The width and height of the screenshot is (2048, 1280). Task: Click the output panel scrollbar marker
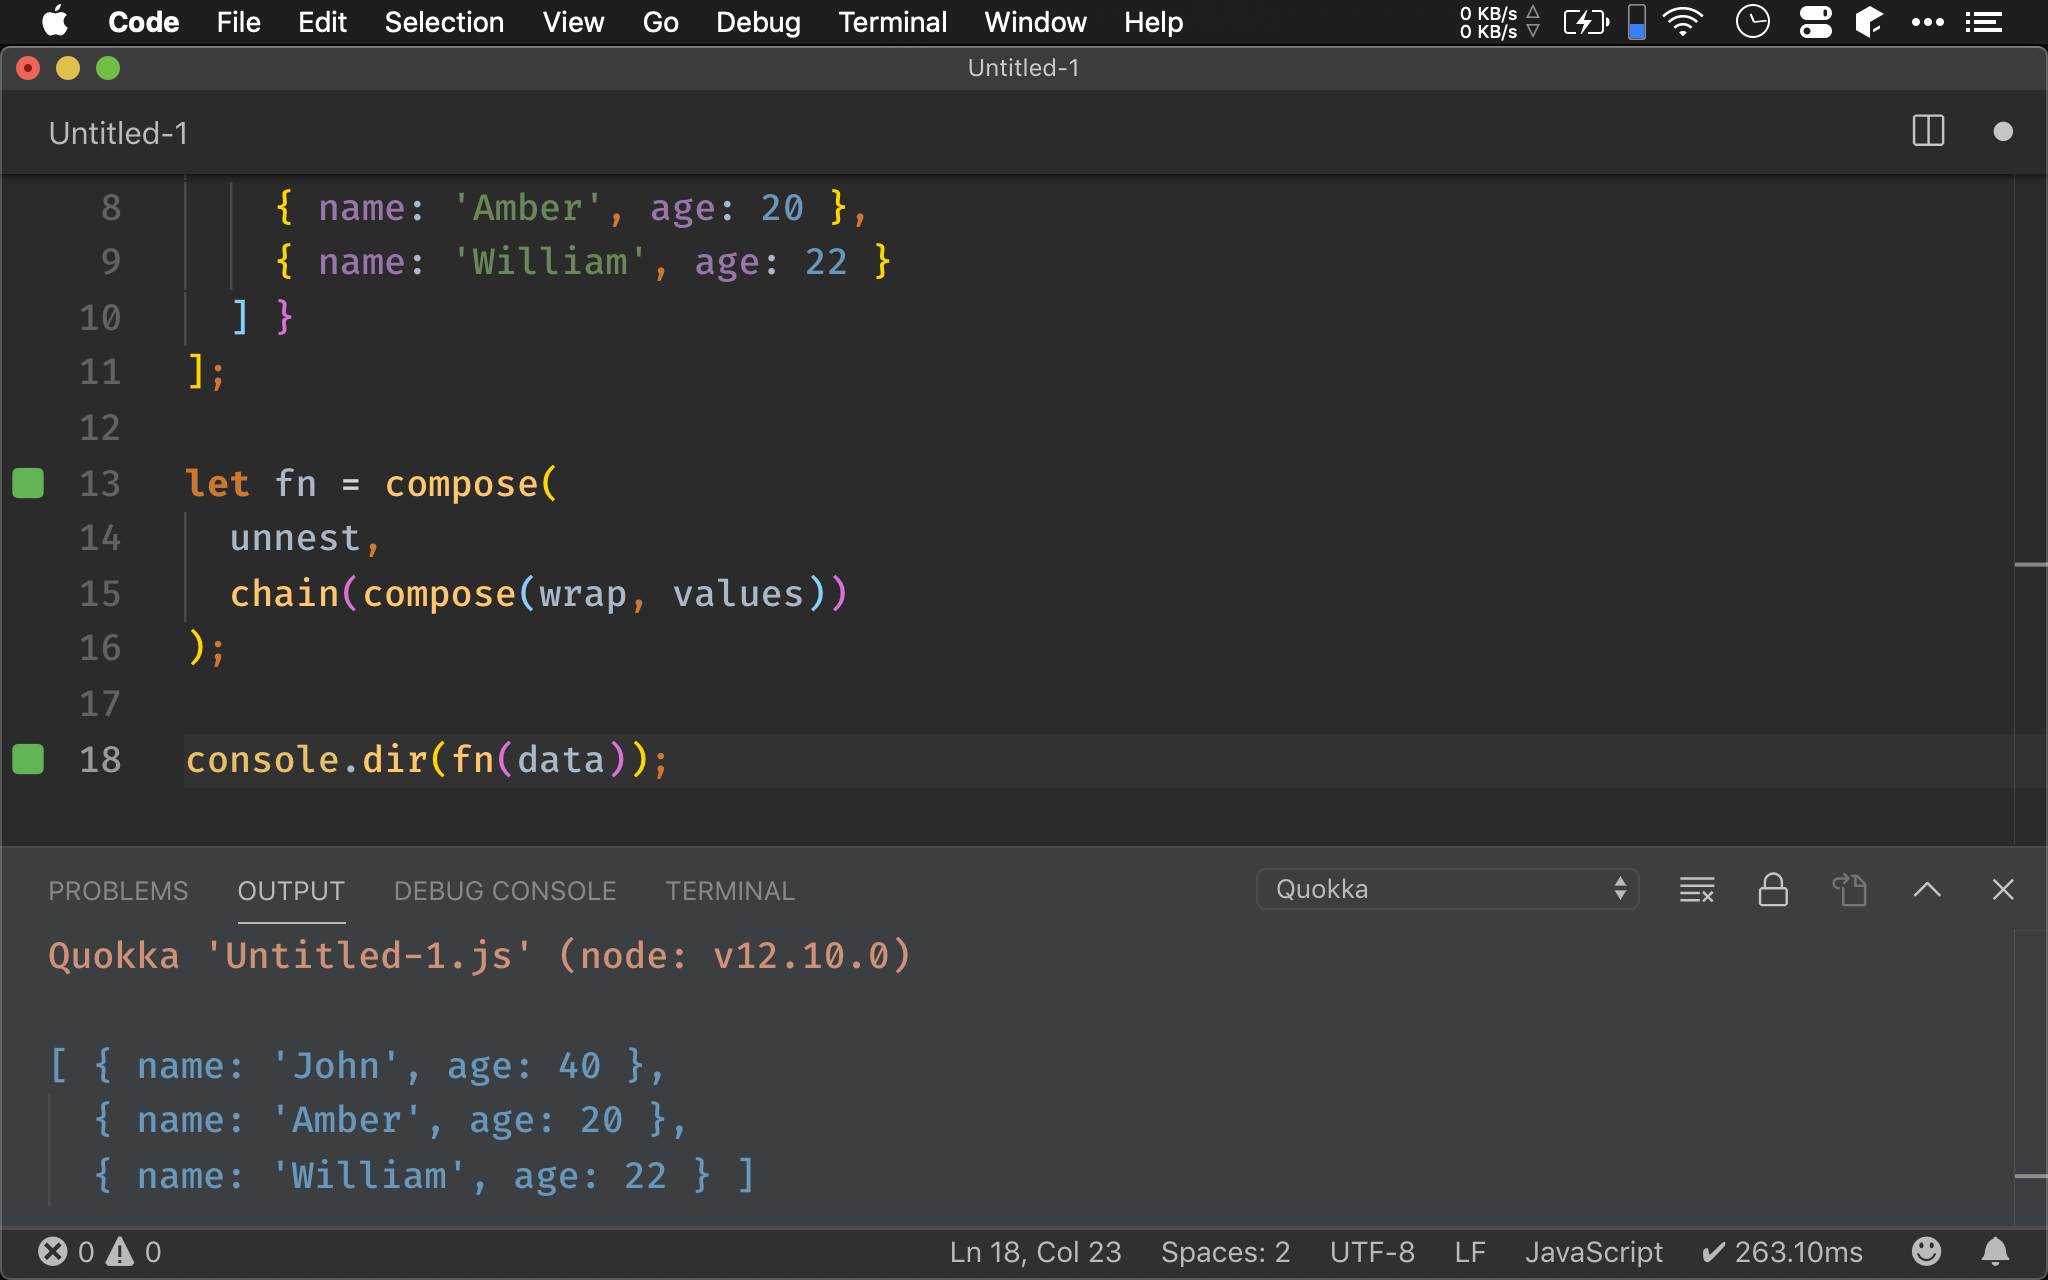click(x=2030, y=1176)
